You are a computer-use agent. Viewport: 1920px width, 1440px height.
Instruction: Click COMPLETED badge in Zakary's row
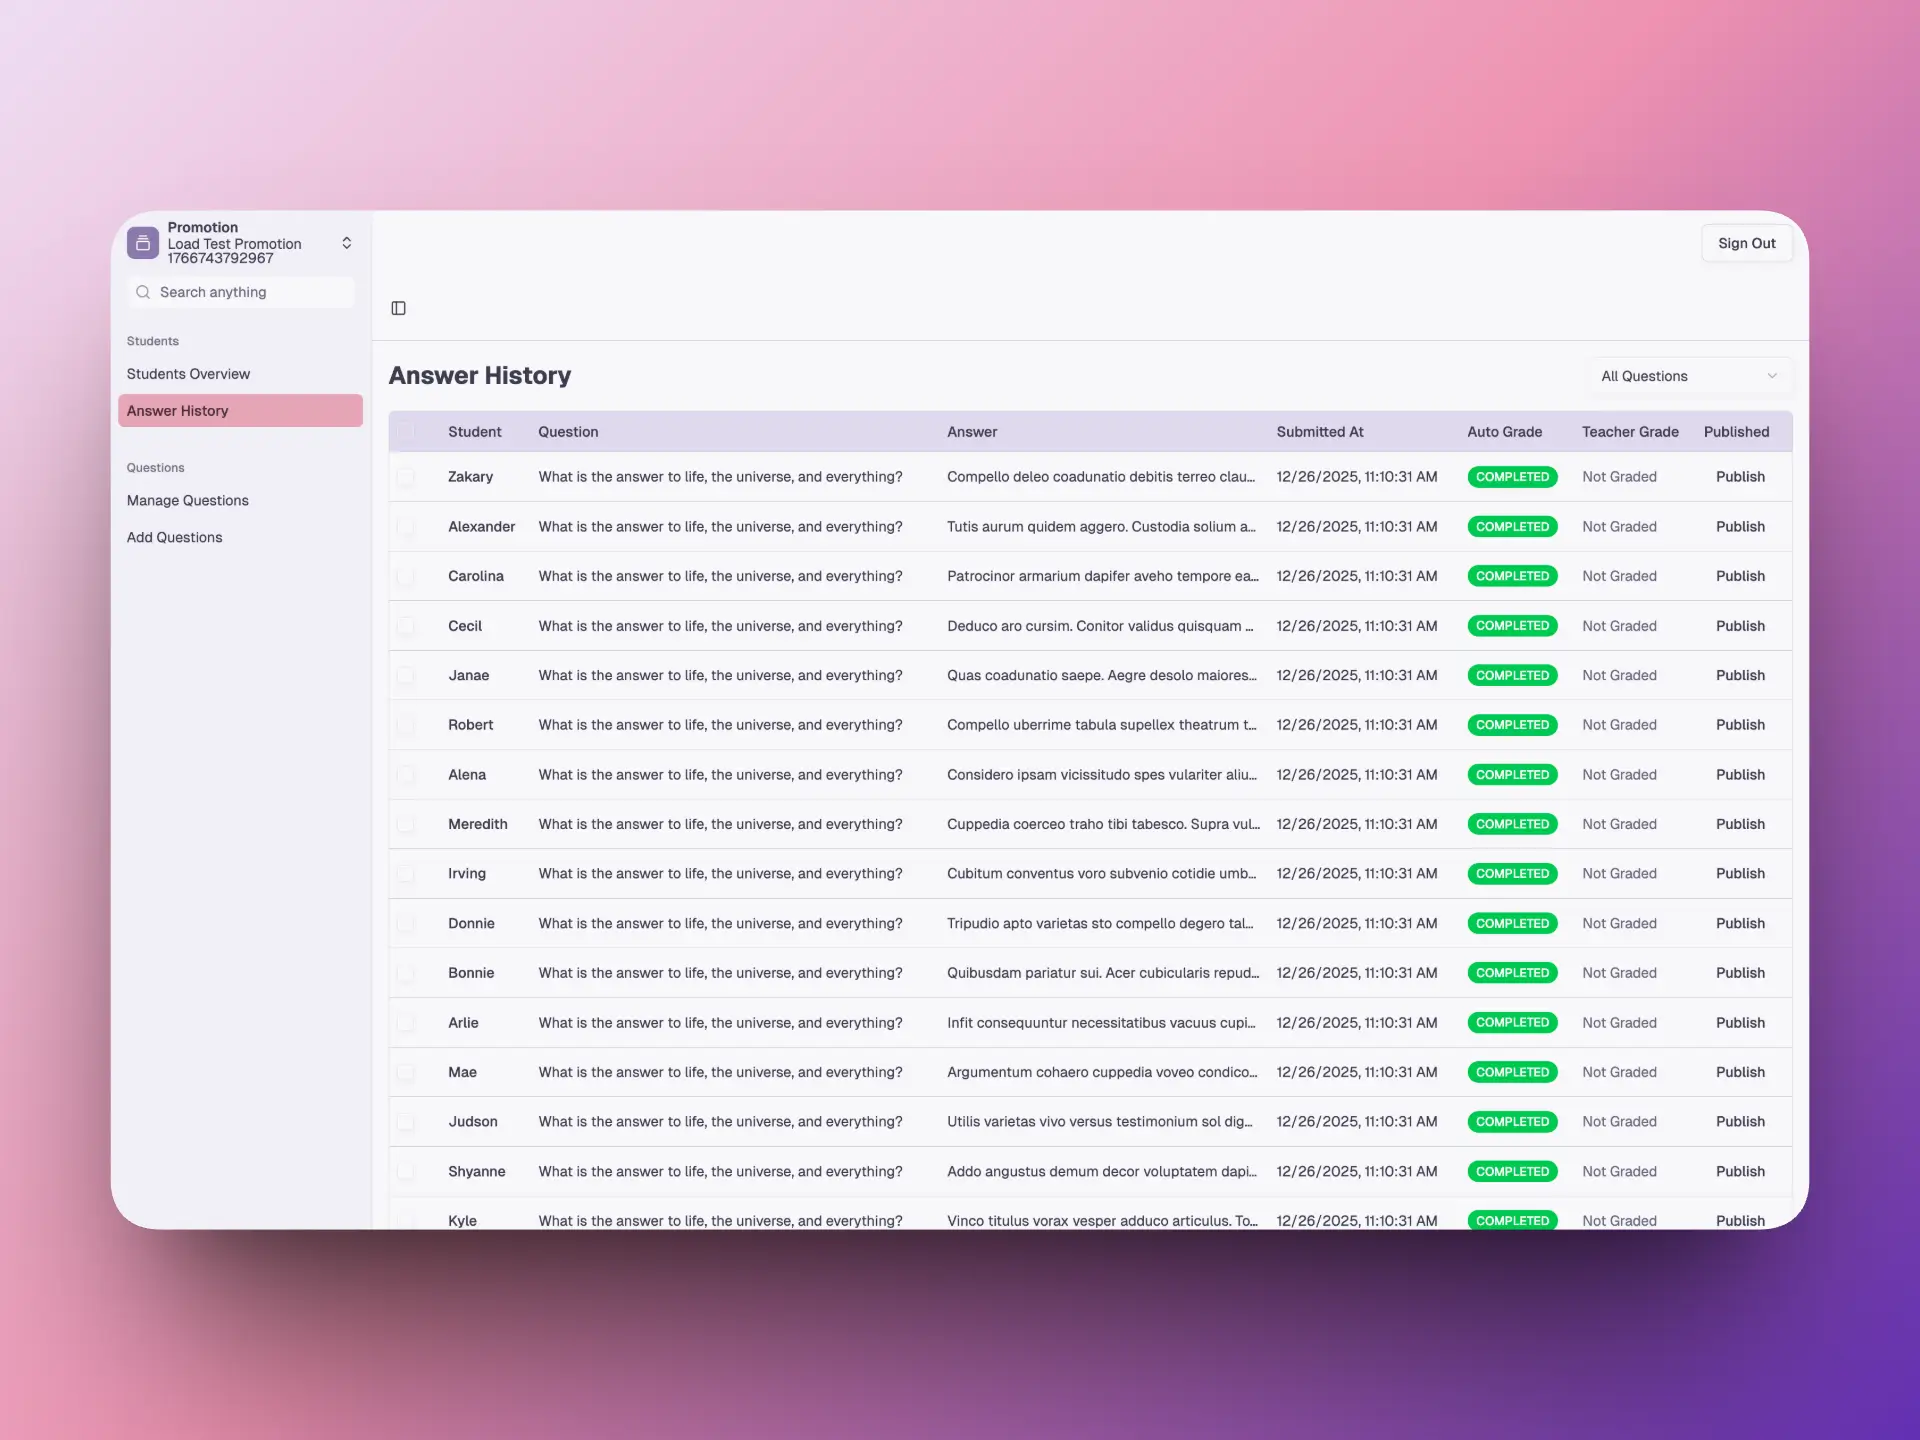click(x=1511, y=477)
